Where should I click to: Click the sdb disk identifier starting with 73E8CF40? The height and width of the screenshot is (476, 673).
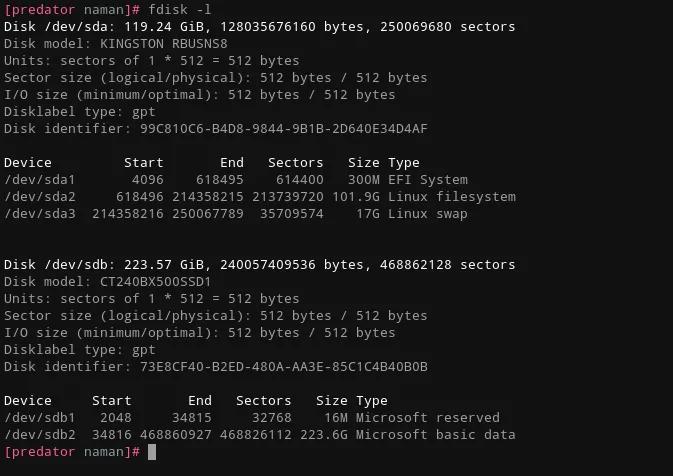click(284, 367)
